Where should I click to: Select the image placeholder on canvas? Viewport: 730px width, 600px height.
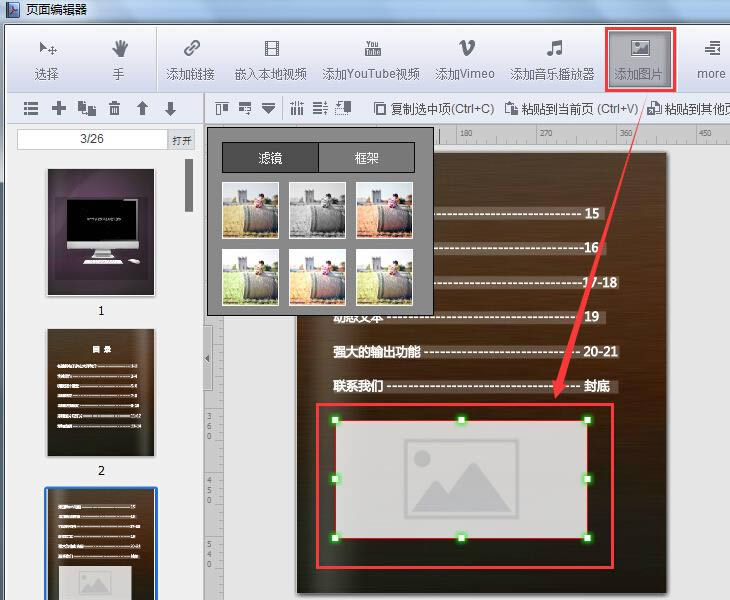click(461, 479)
